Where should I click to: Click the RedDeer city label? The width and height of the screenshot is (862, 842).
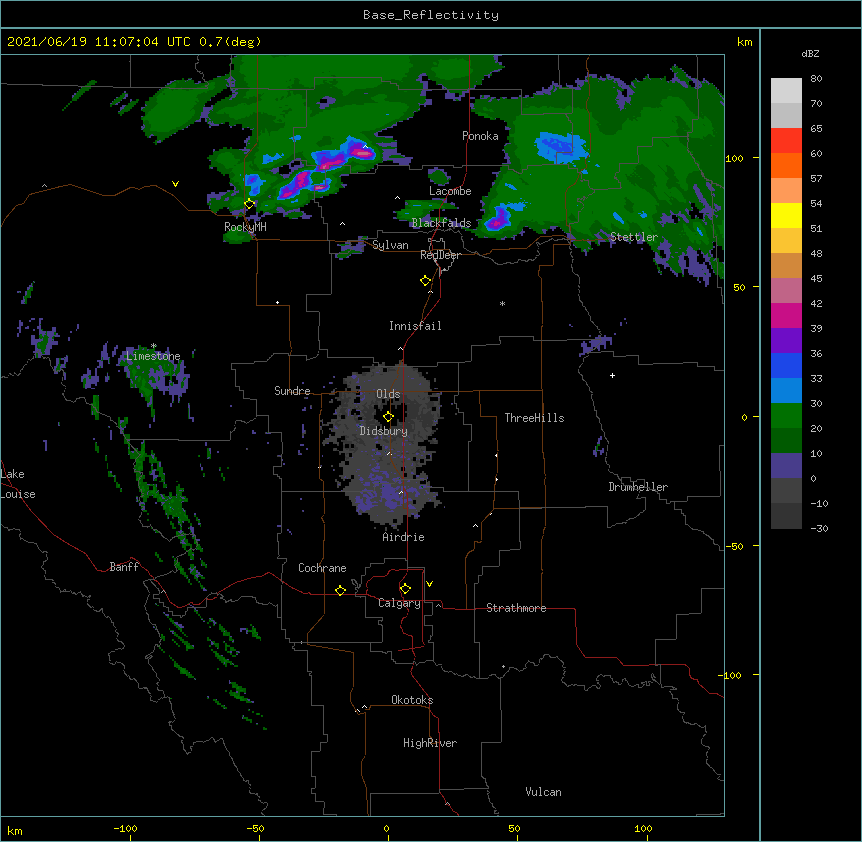click(440, 255)
